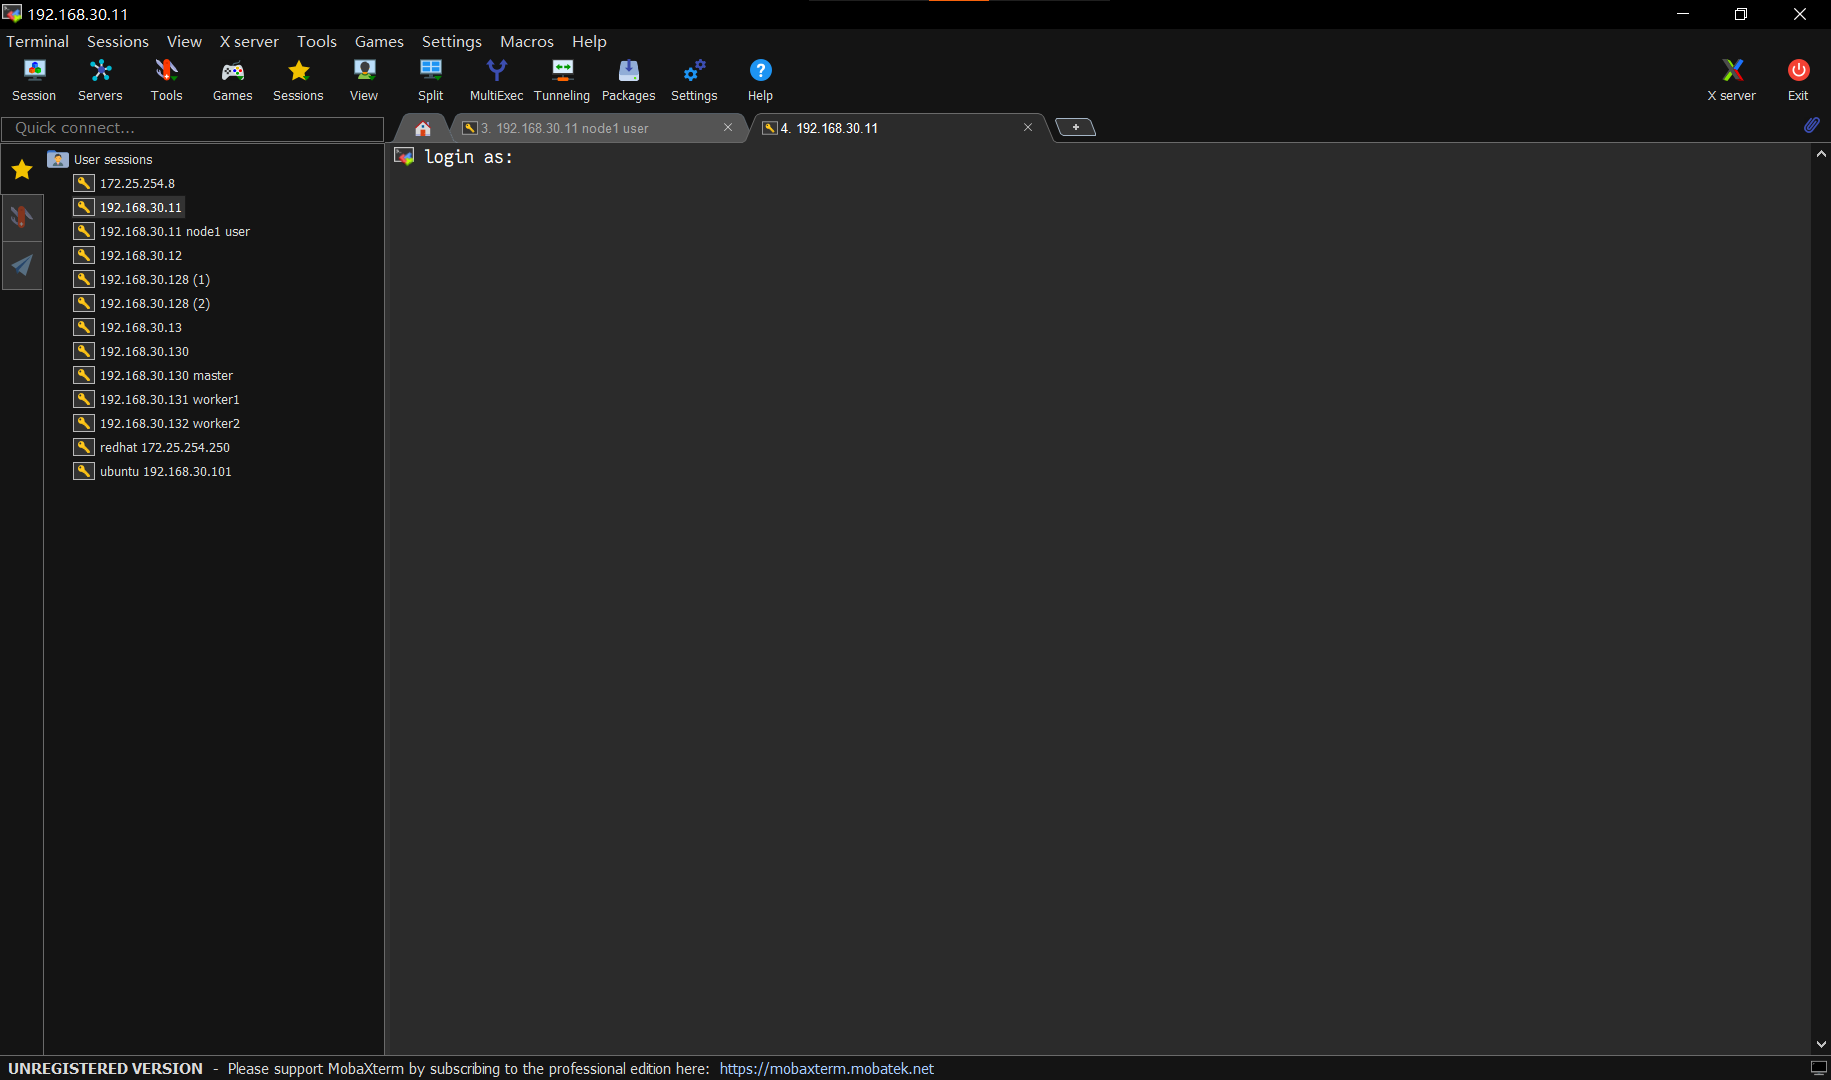The image size is (1831, 1080).
Task: Select the sidebar Sessions star tab
Action: (x=22, y=170)
